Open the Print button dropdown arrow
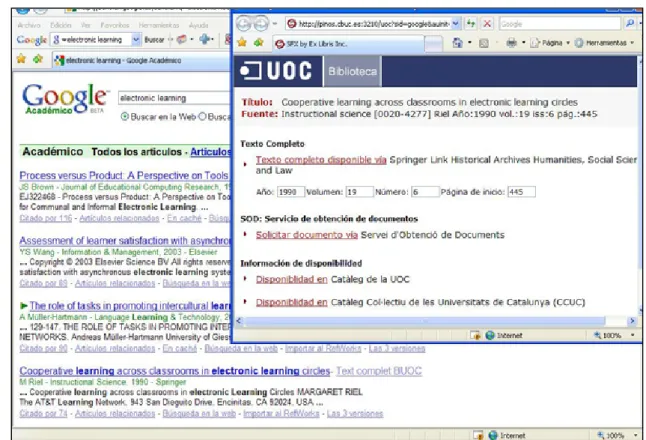The height and width of the screenshot is (440, 646). pos(523,42)
